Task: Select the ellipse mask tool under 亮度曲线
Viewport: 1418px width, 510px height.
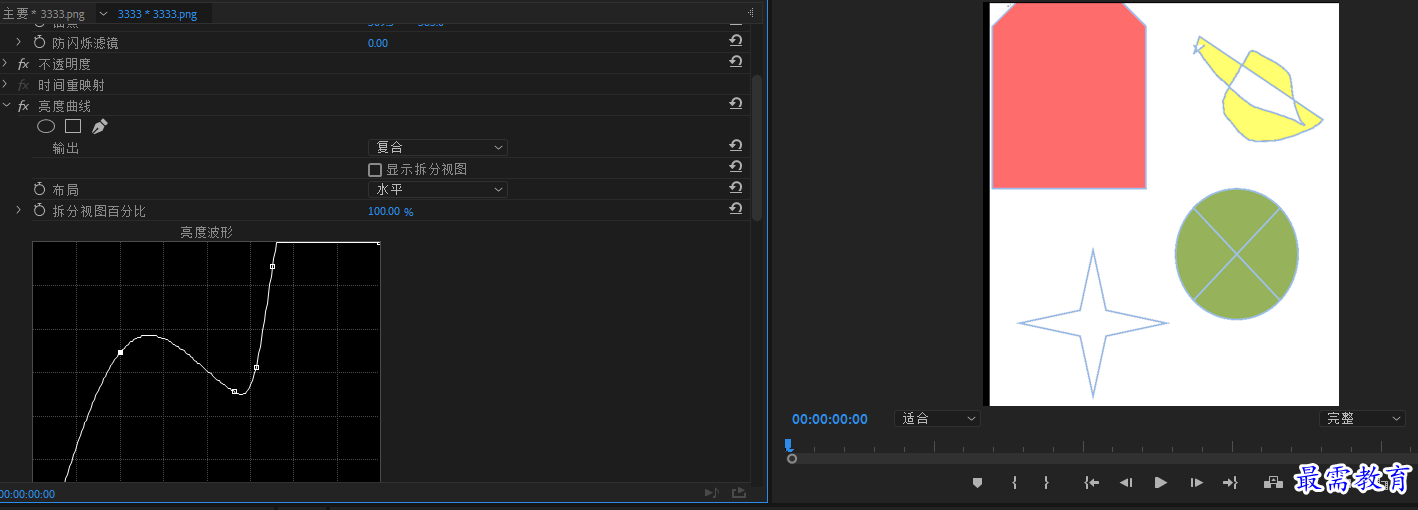Action: tap(46, 126)
